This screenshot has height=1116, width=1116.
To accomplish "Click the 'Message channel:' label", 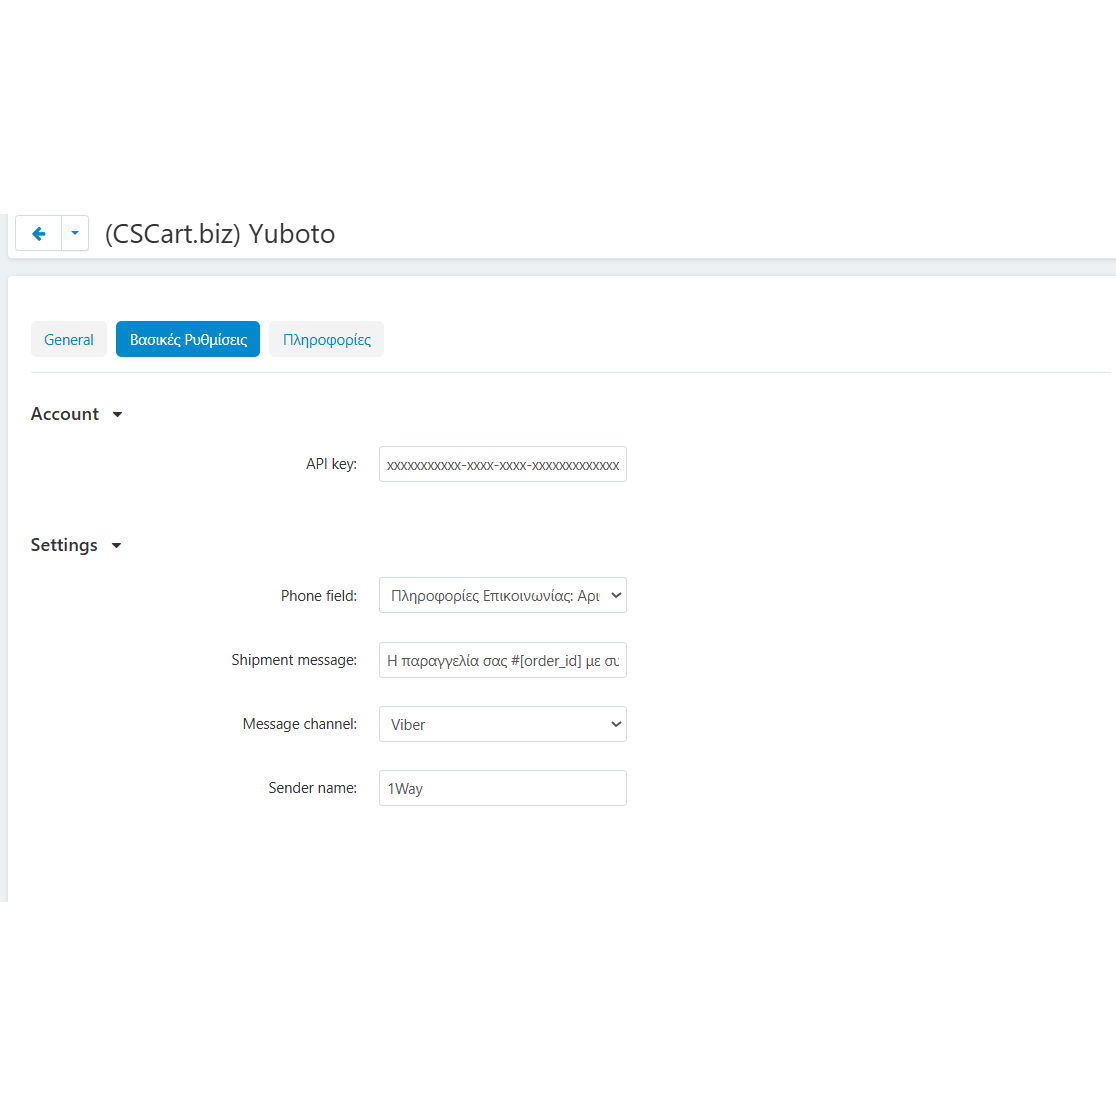I will [299, 724].
